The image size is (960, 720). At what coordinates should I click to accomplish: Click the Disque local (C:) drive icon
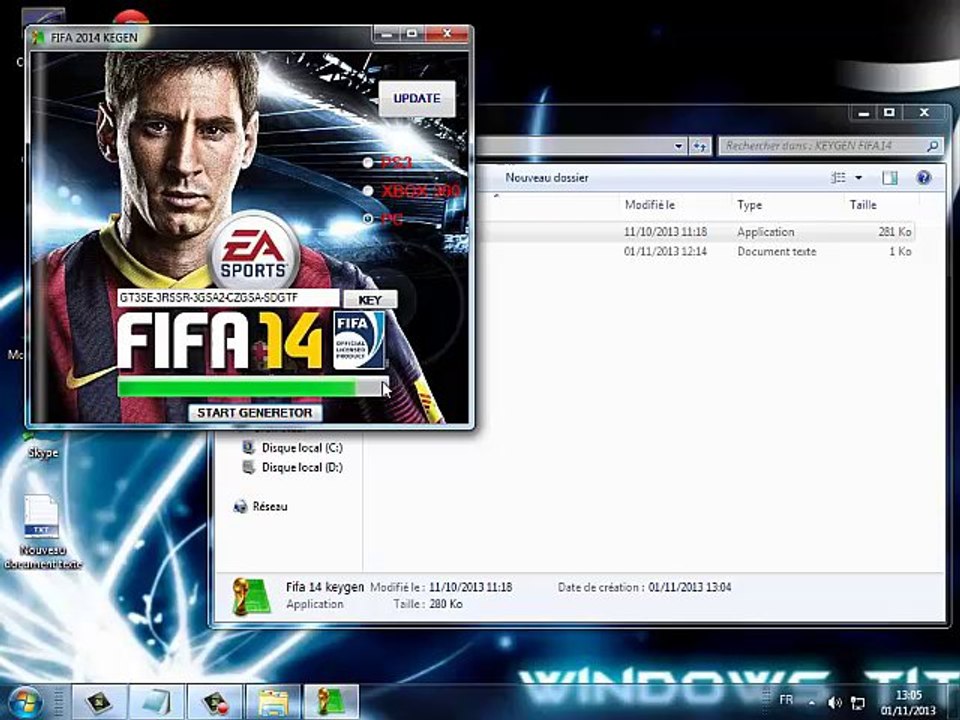click(x=249, y=448)
